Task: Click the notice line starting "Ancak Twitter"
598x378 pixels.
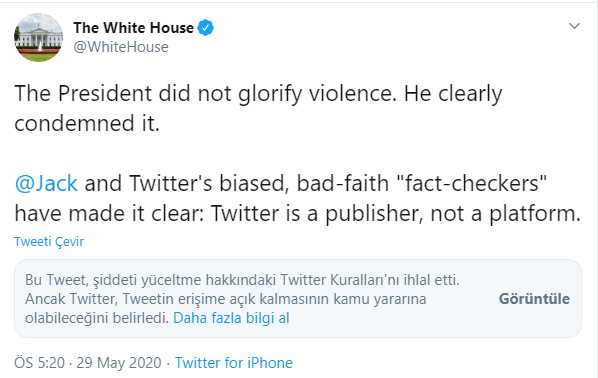Action: click(225, 299)
